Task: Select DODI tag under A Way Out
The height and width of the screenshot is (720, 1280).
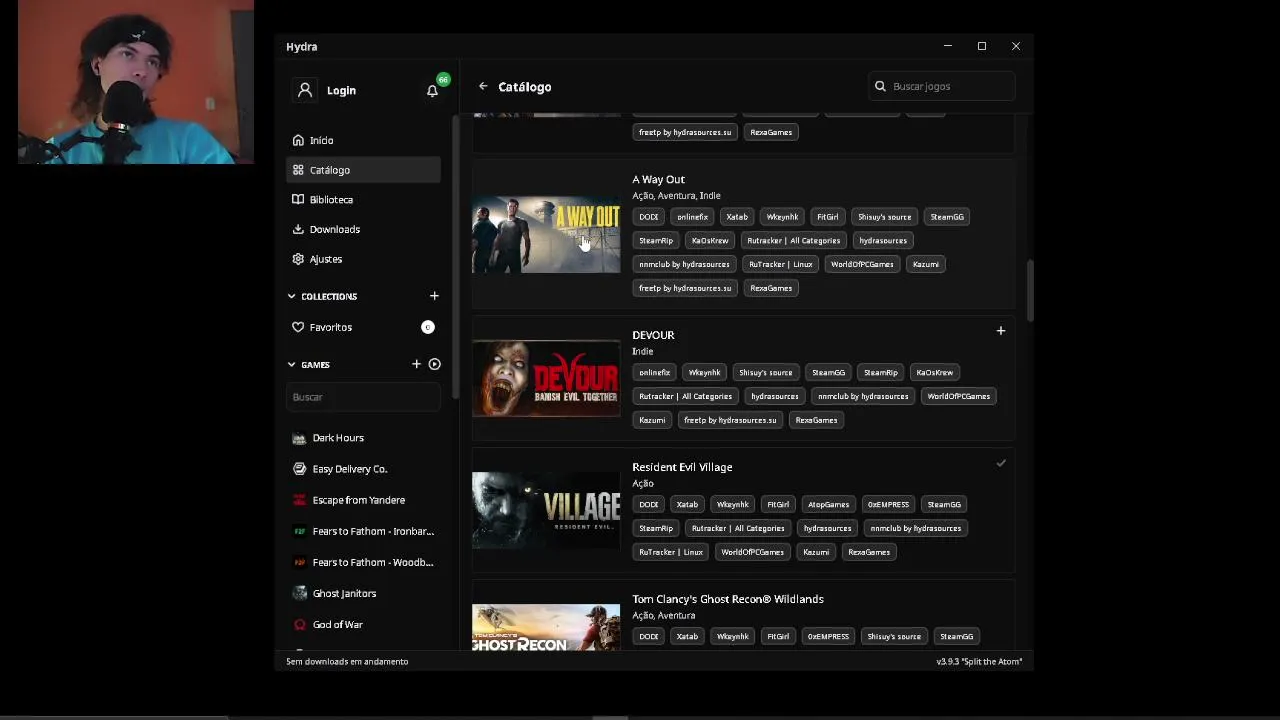Action: 649,217
